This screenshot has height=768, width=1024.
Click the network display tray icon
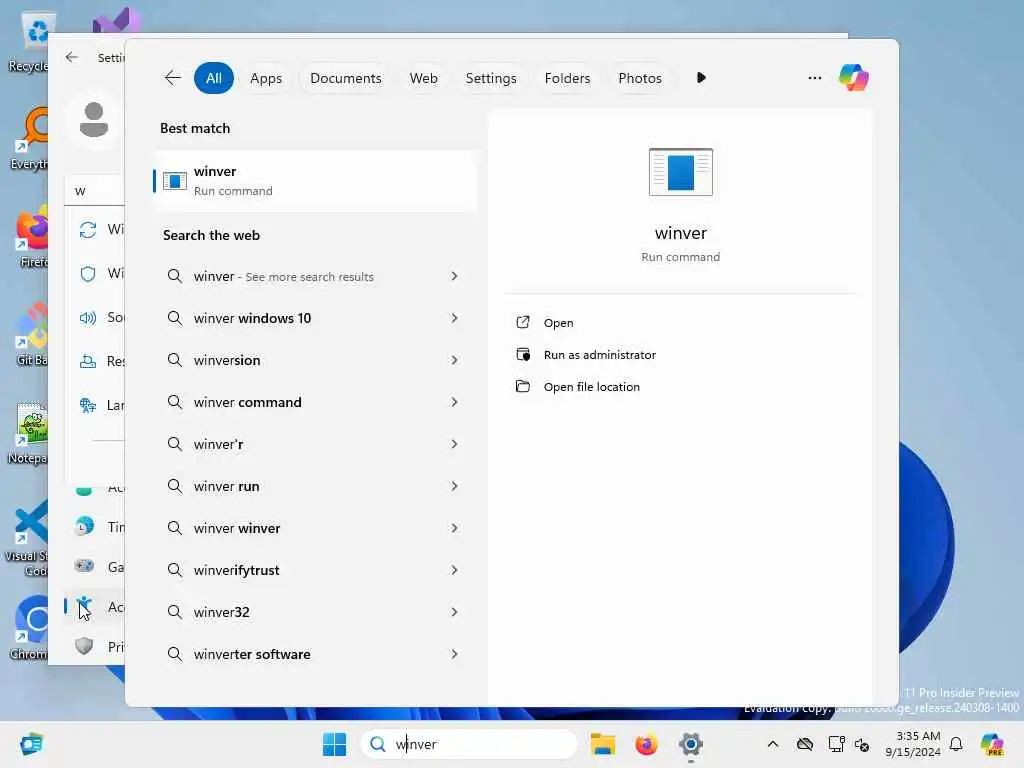pos(836,744)
